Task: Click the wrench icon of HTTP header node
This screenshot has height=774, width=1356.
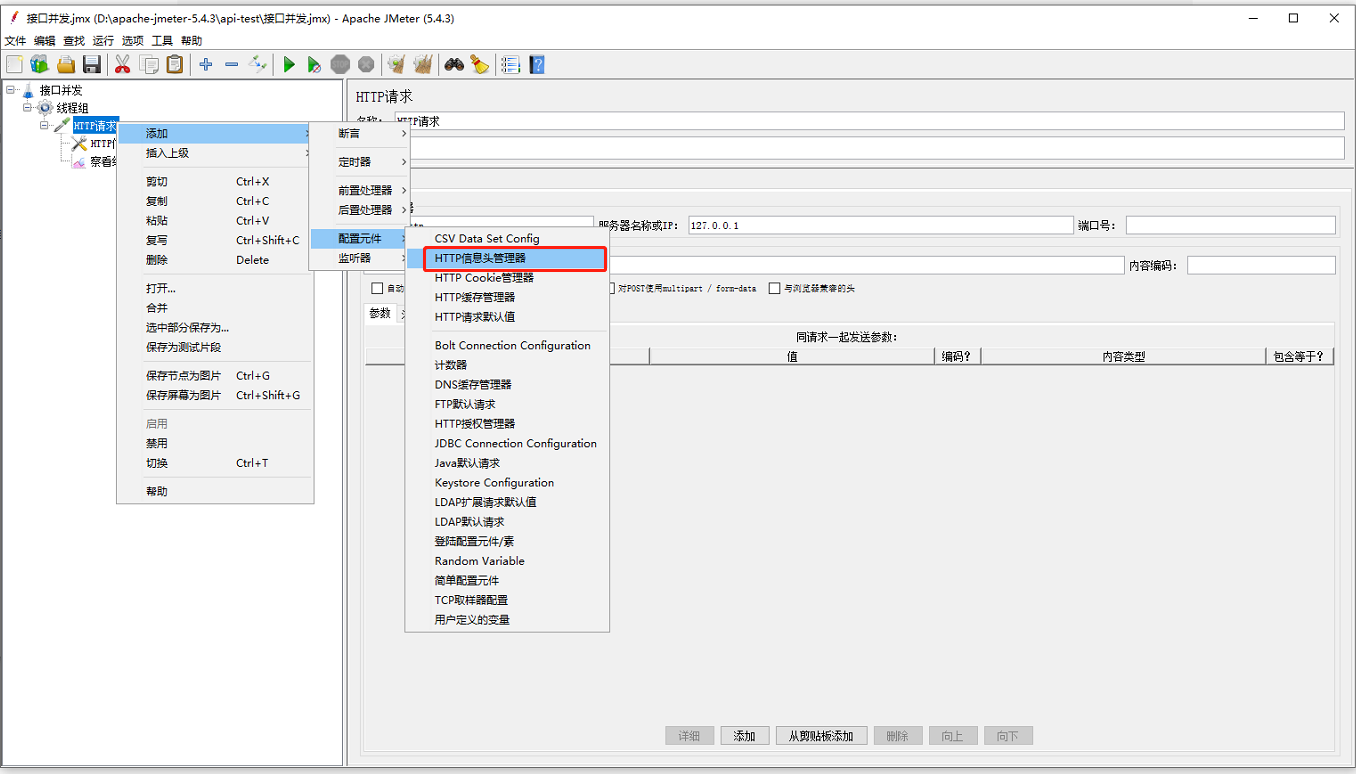Action: 79,144
